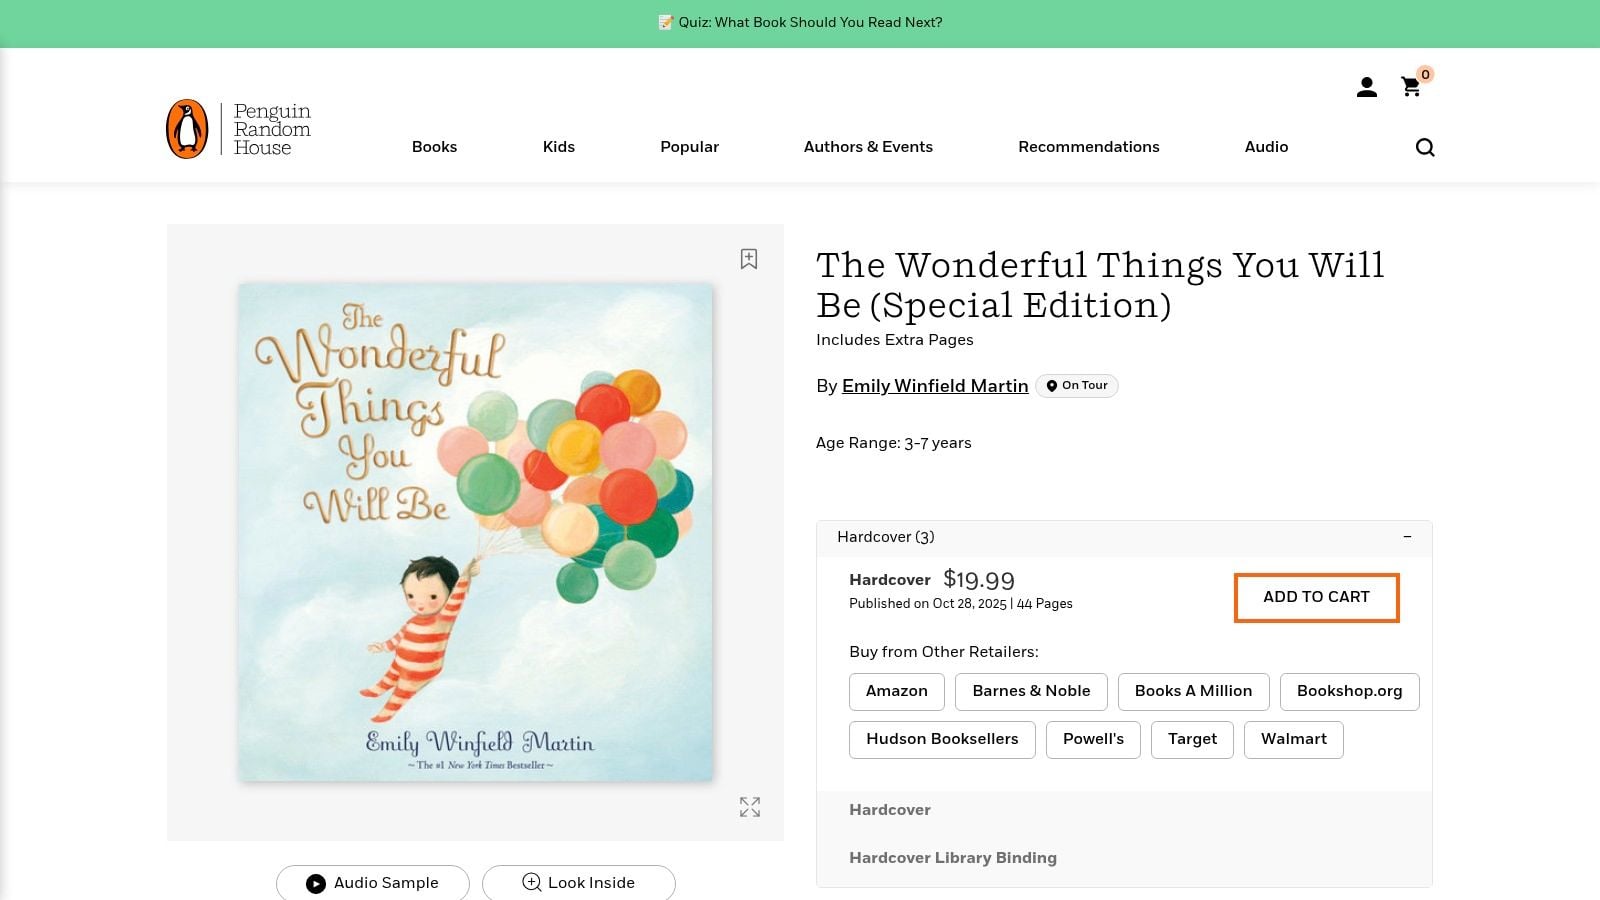Collapse the Hardcover (3) section
The width and height of the screenshot is (1600, 900).
tap(1408, 537)
